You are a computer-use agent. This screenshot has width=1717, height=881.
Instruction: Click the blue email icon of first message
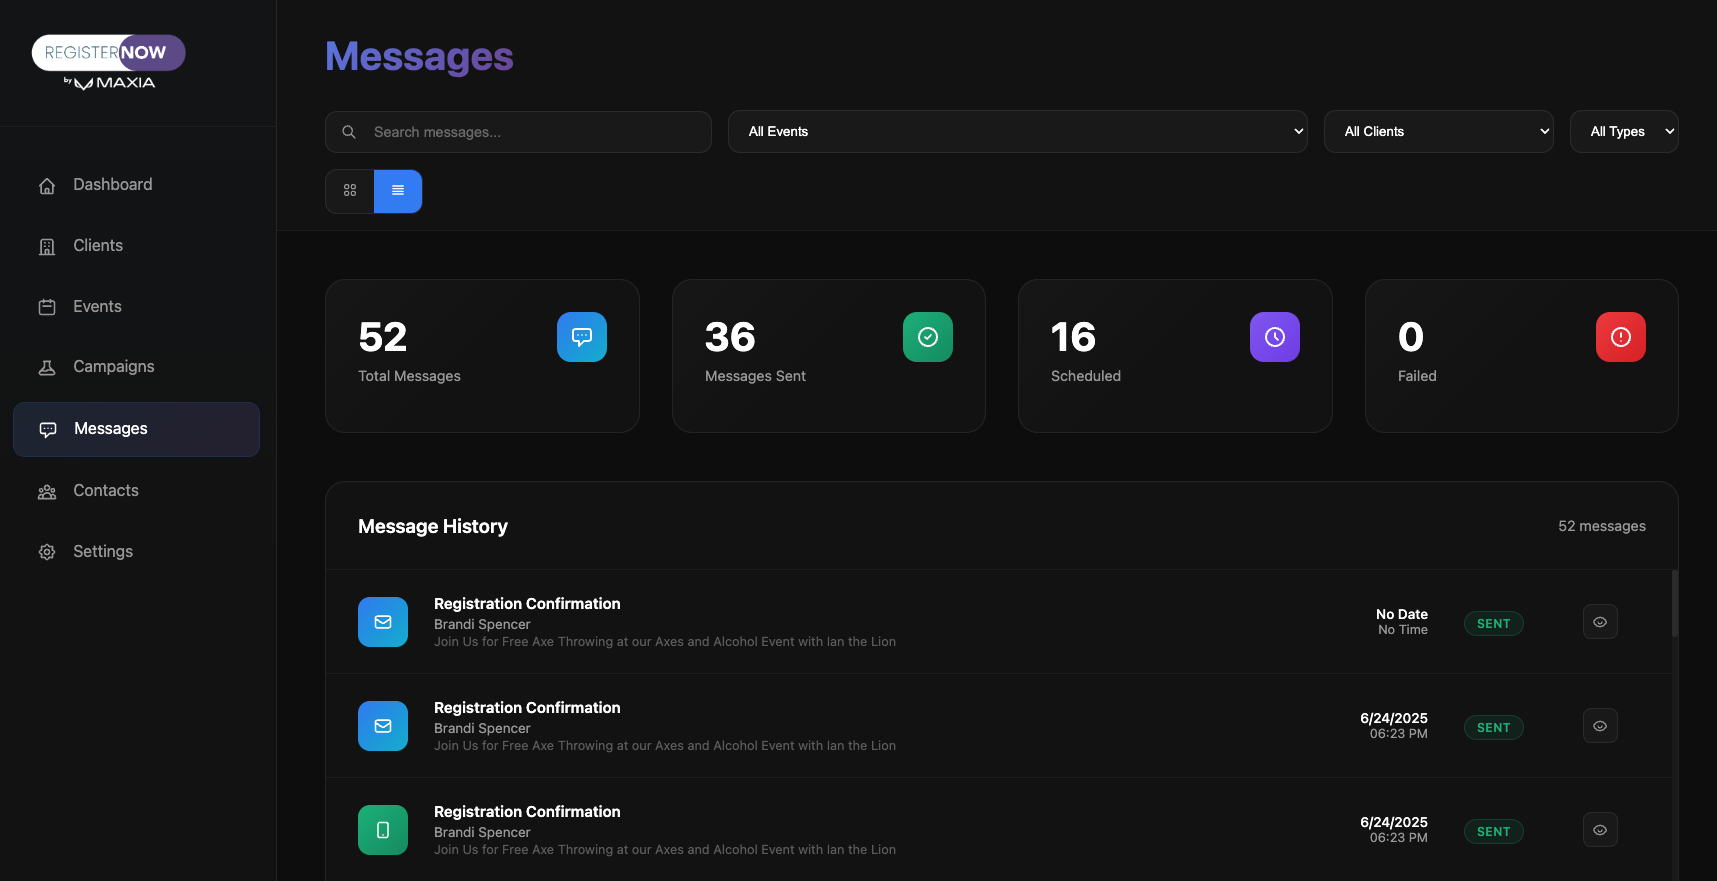[x=383, y=622]
